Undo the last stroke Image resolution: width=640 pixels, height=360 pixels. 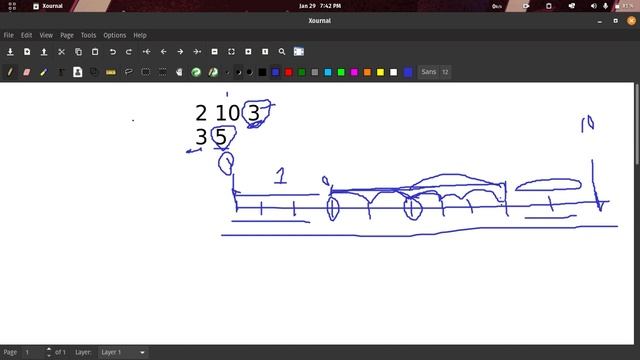112,52
